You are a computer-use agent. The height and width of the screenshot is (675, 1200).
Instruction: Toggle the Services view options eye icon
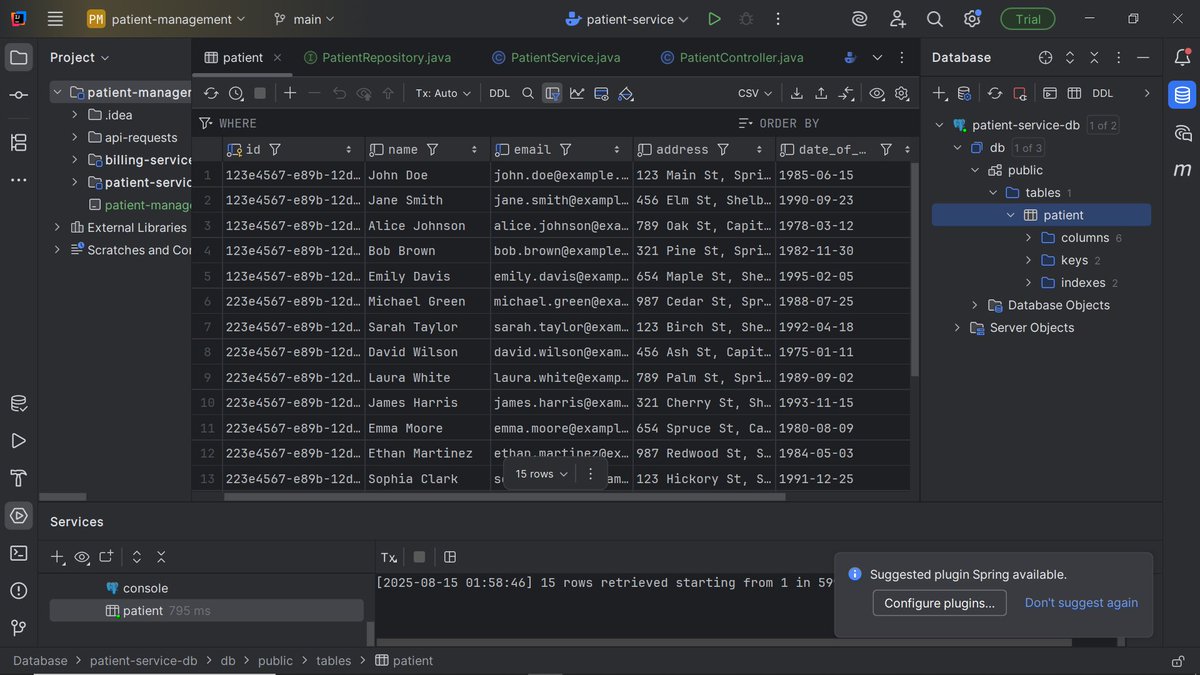tap(82, 557)
